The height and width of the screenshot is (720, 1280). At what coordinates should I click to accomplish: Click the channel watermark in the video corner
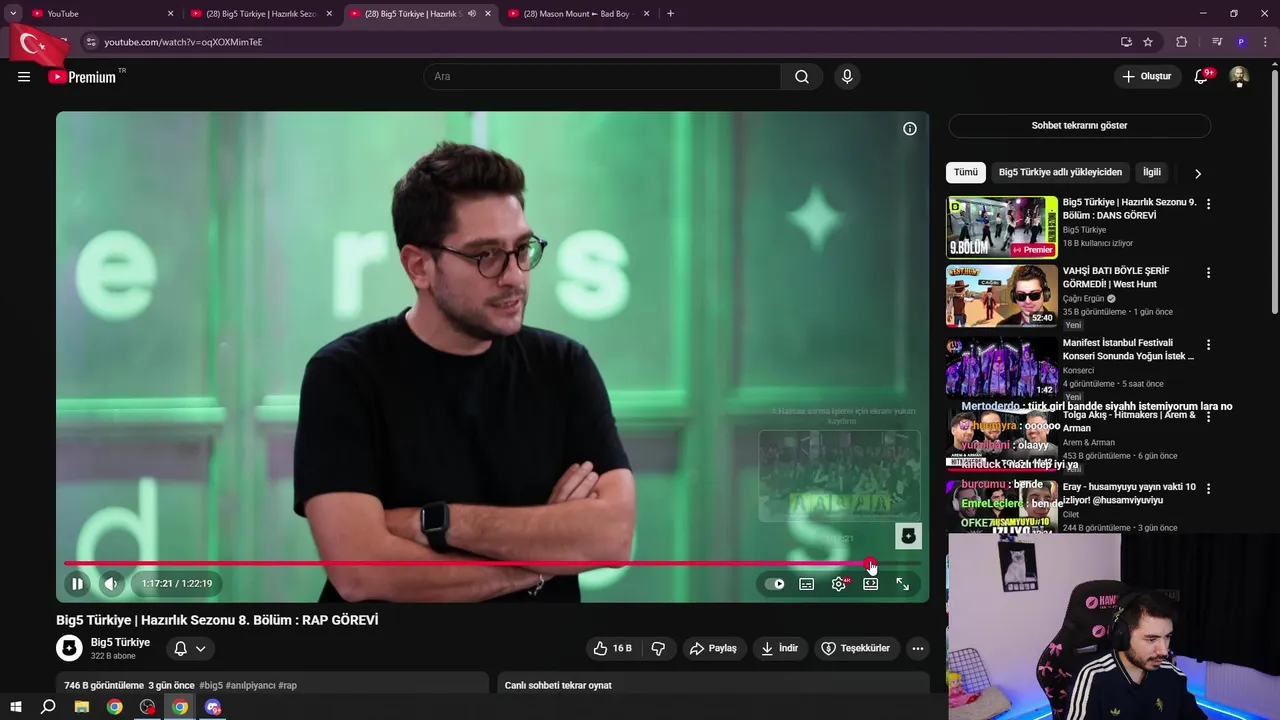pyautogui.click(x=908, y=536)
